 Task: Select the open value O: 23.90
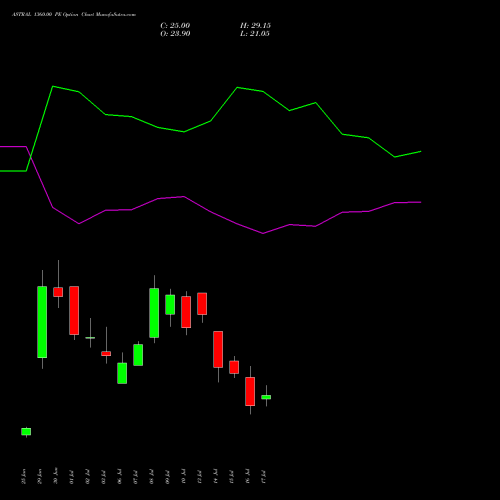pyautogui.click(x=175, y=34)
